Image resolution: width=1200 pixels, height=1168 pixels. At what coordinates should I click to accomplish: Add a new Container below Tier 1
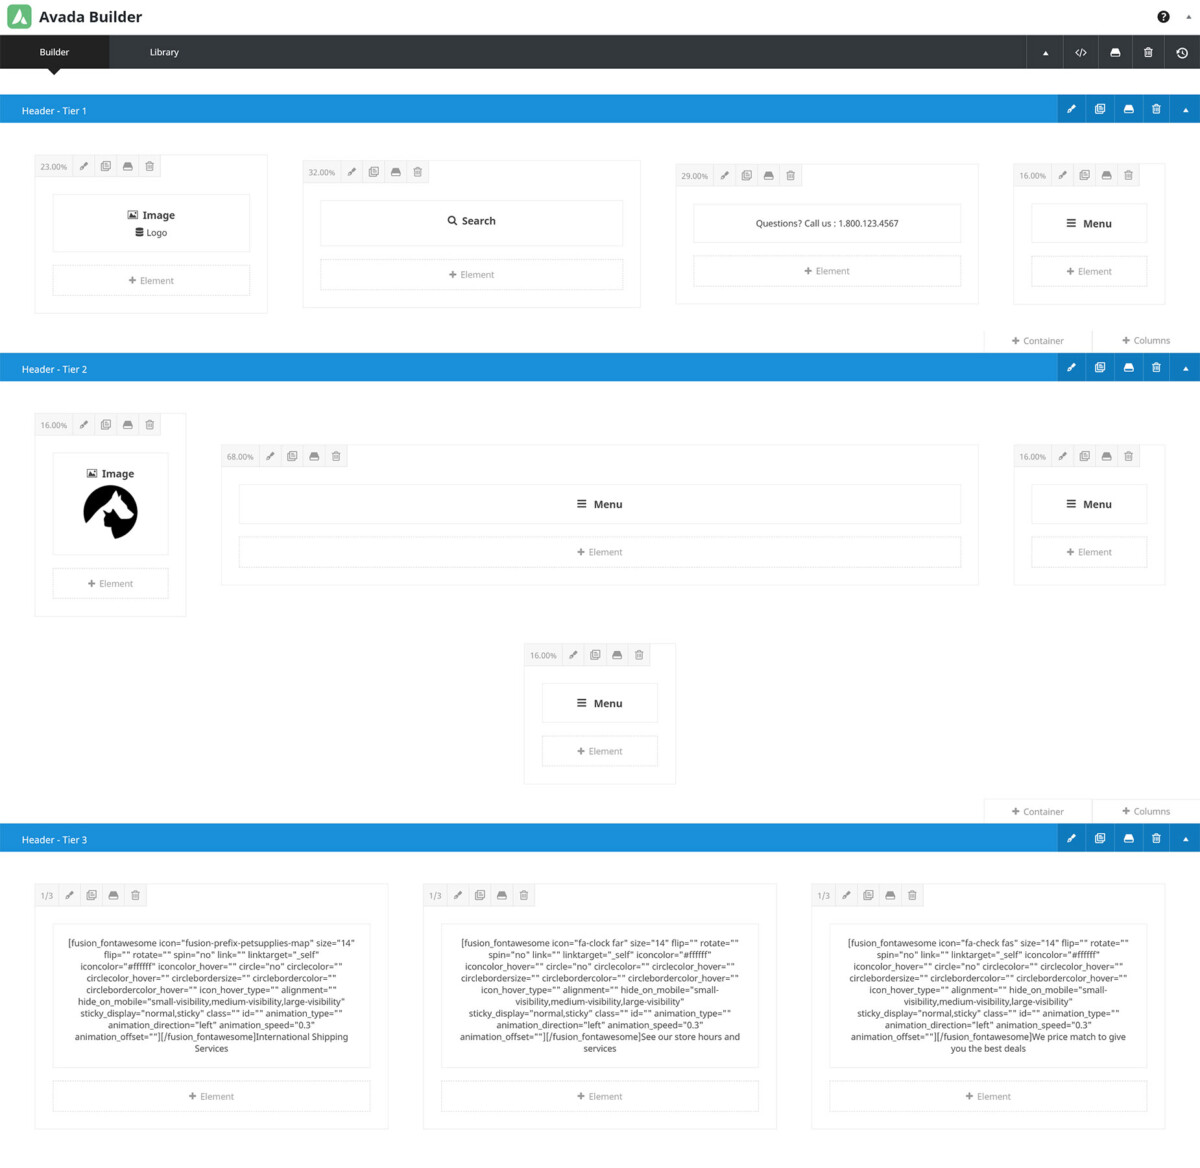click(1037, 340)
